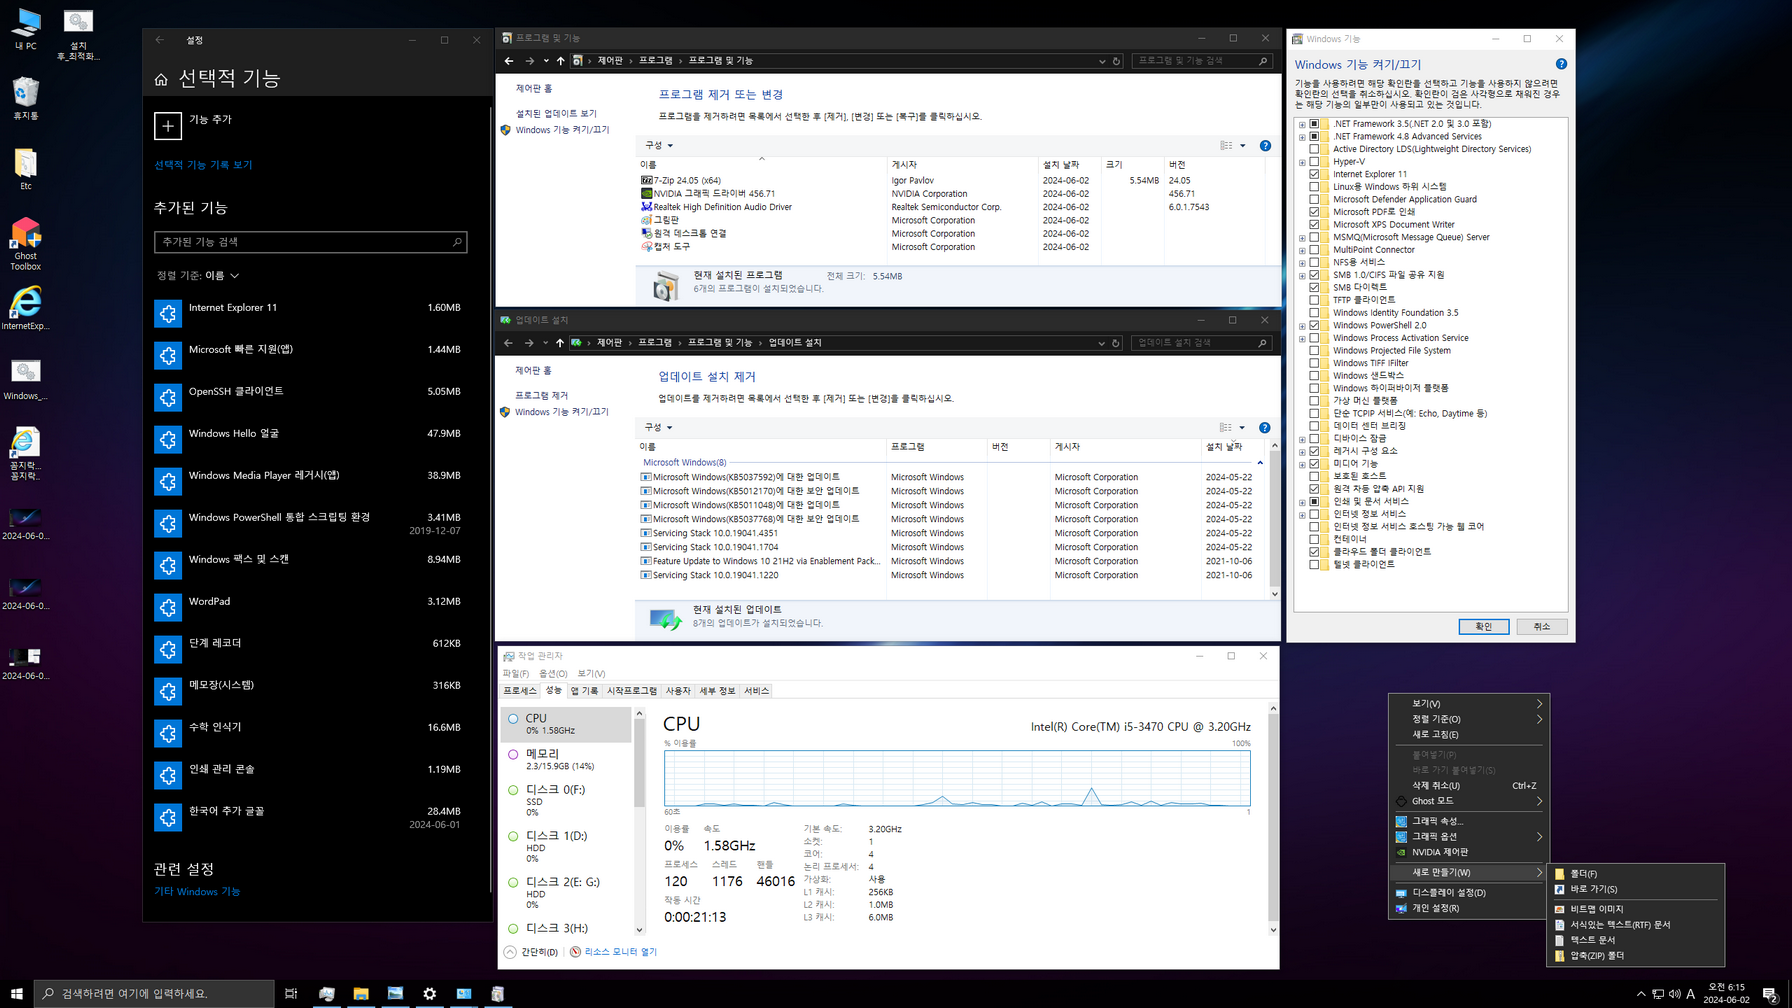Viewport: 1792px width, 1008px height.
Task: Open Settings gear icon on taskbar
Action: click(430, 993)
